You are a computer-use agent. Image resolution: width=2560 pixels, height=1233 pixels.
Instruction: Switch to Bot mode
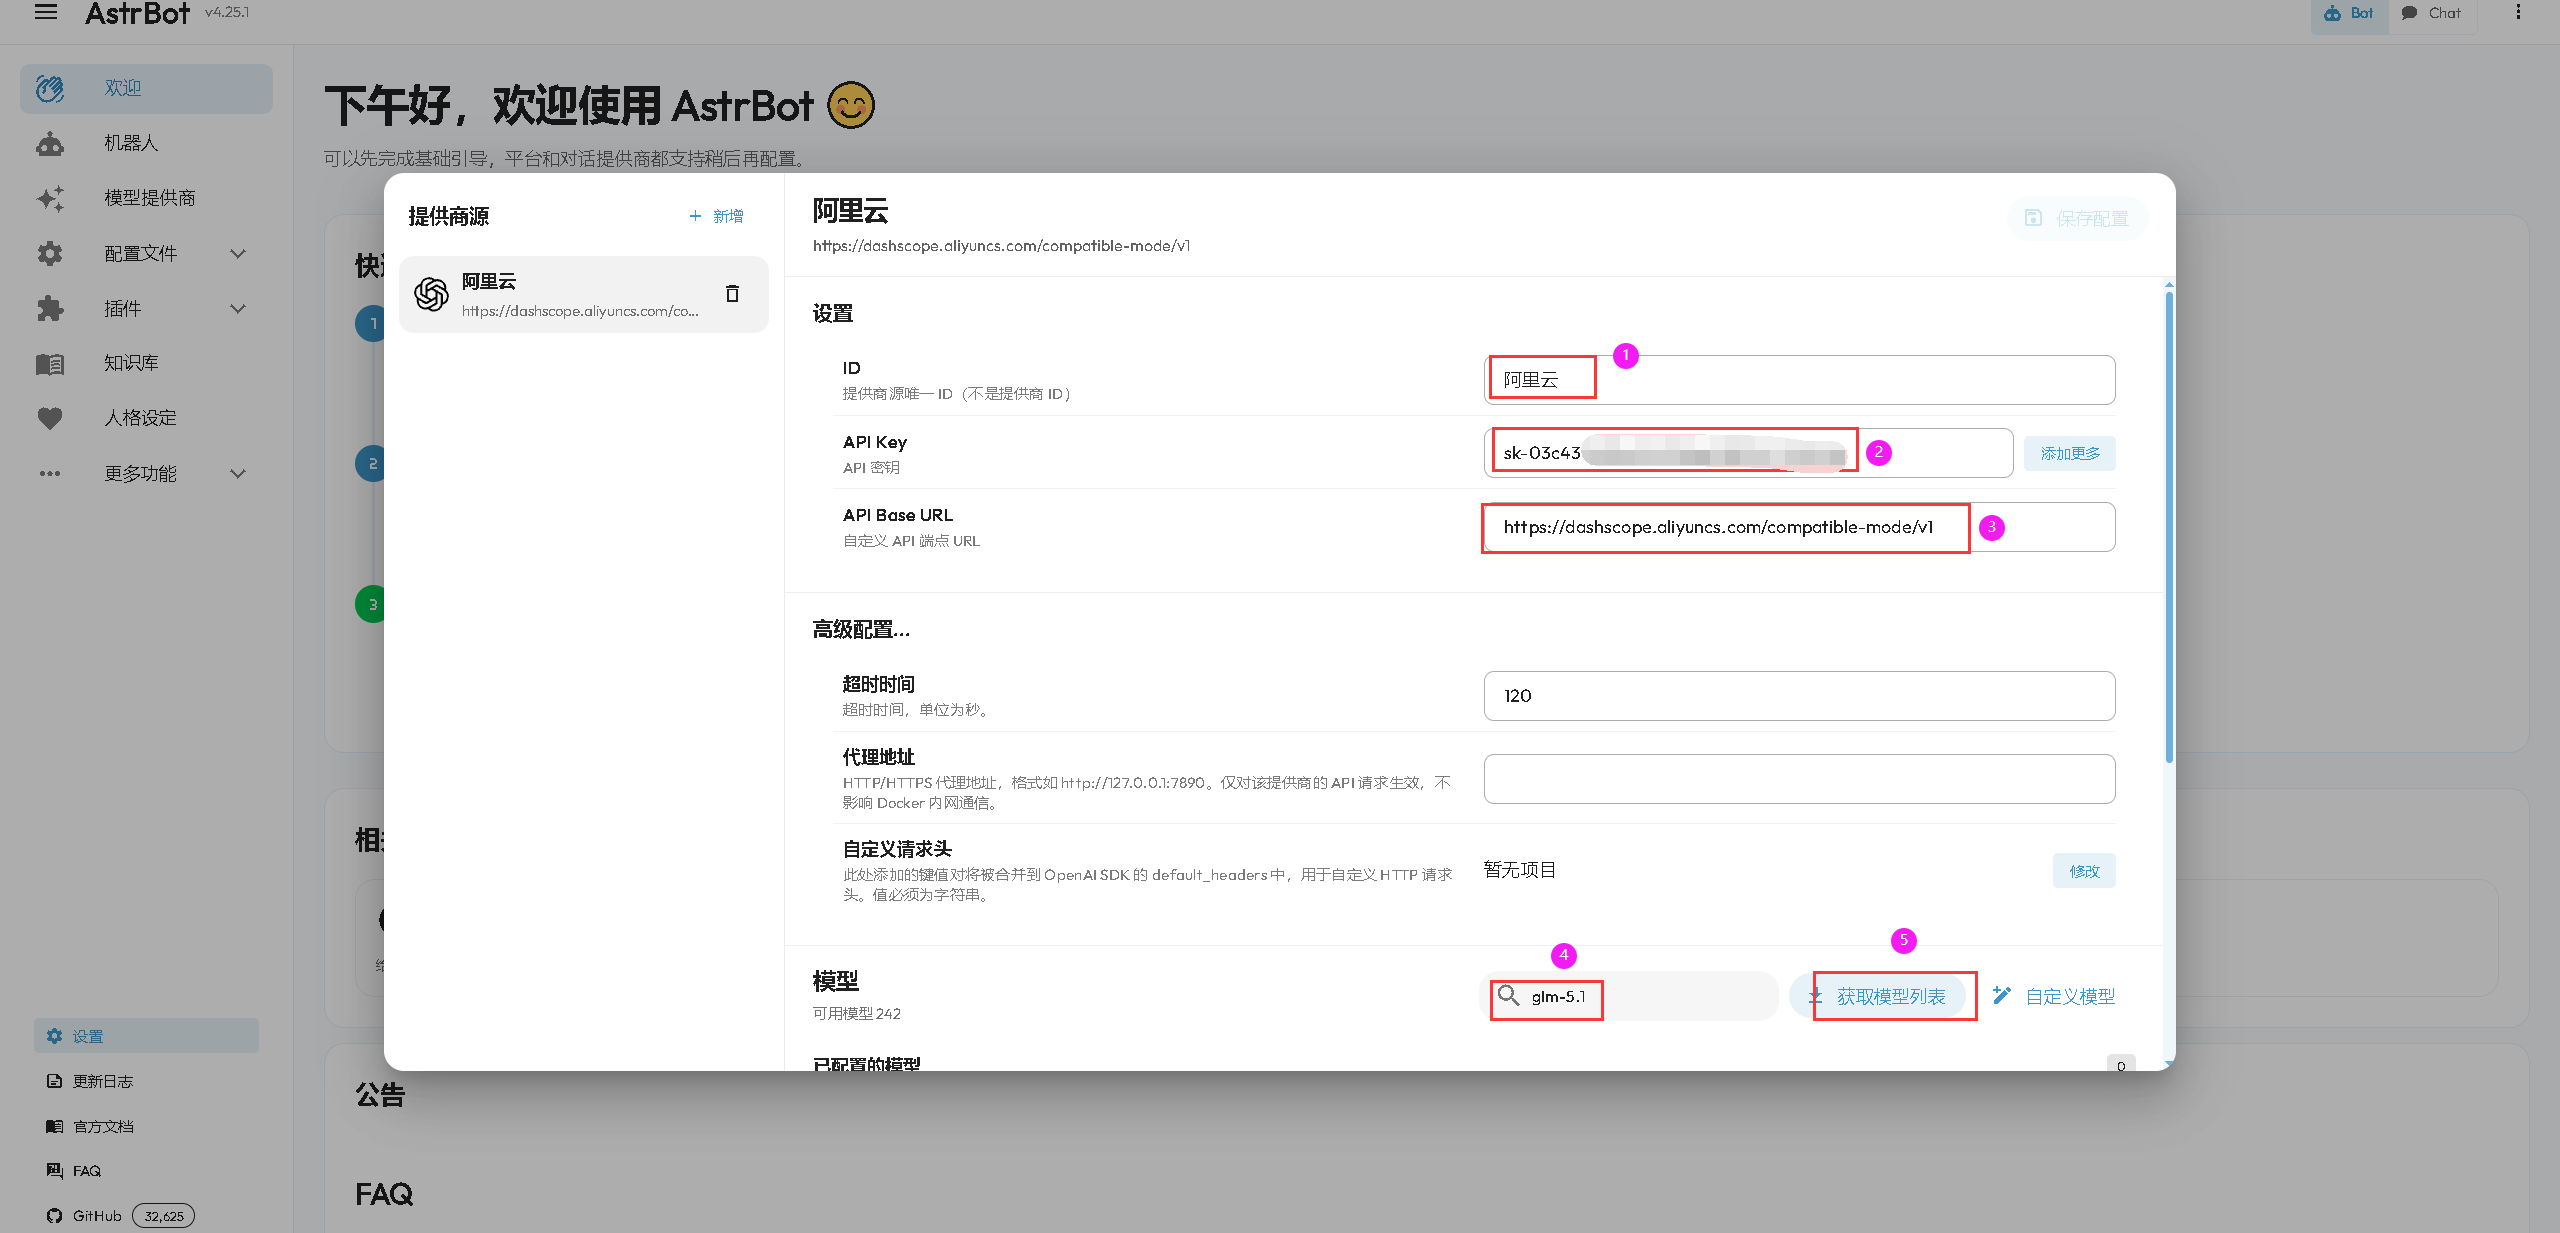pyautogui.click(x=2349, y=14)
